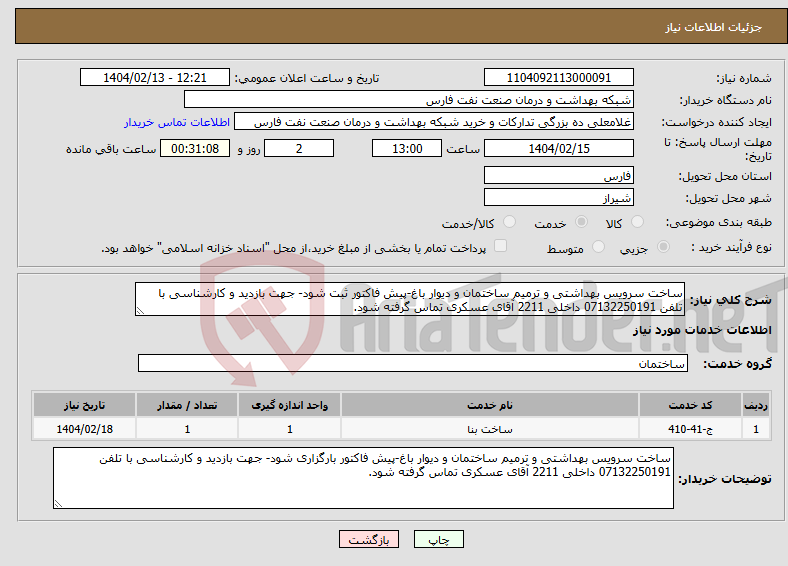Viewport: 788px width, 566px height.
Task: Select the خدمت radio button
Action: (581, 222)
